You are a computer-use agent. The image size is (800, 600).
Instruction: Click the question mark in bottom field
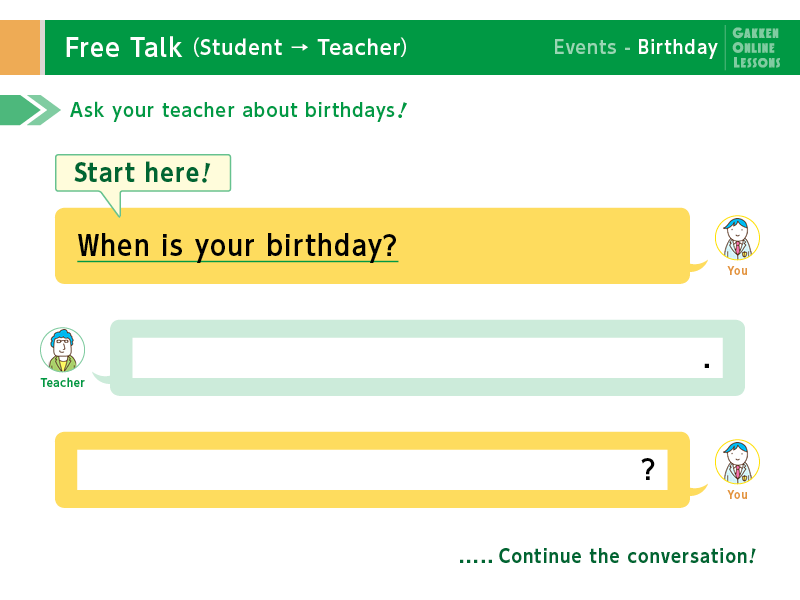coord(648,469)
